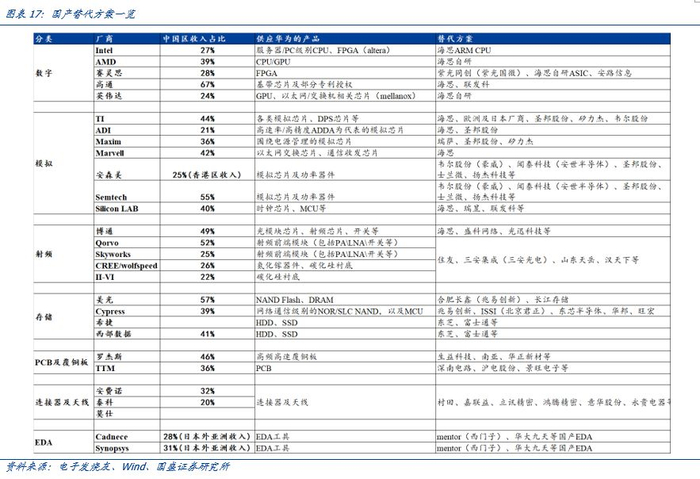The image size is (700, 479).
Task: Click the '32%' value for 安费诺
Action: 208,391
